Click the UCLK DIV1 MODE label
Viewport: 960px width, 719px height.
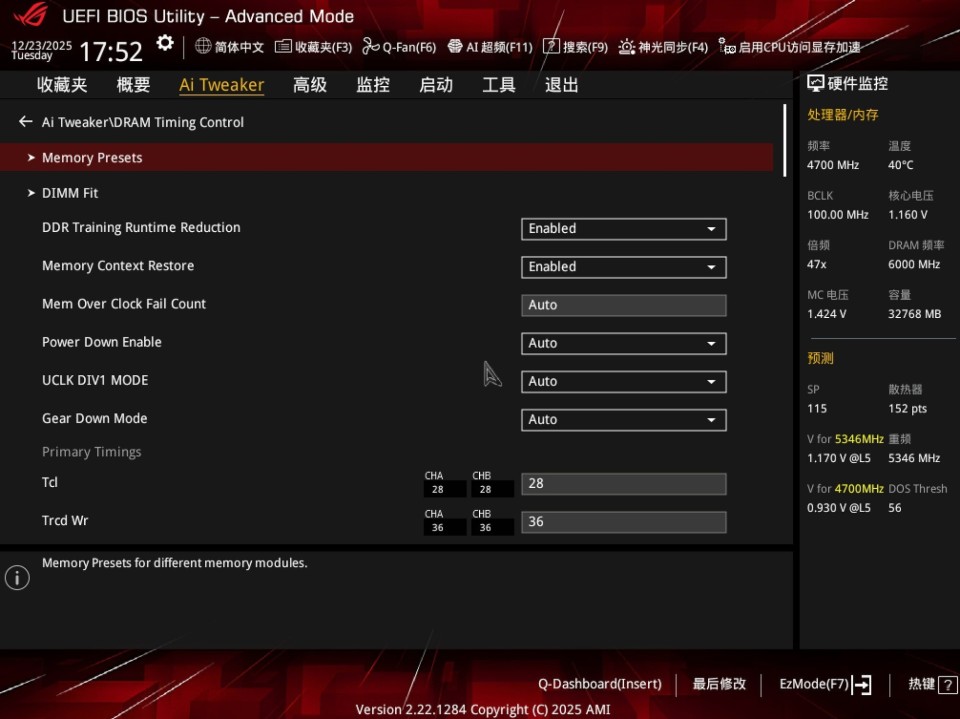click(95, 380)
